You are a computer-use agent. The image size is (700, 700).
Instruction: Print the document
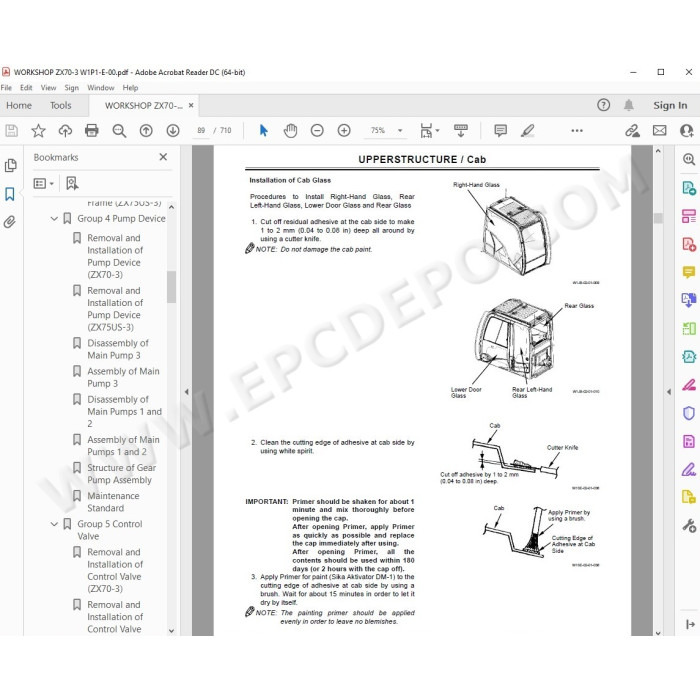pos(92,130)
